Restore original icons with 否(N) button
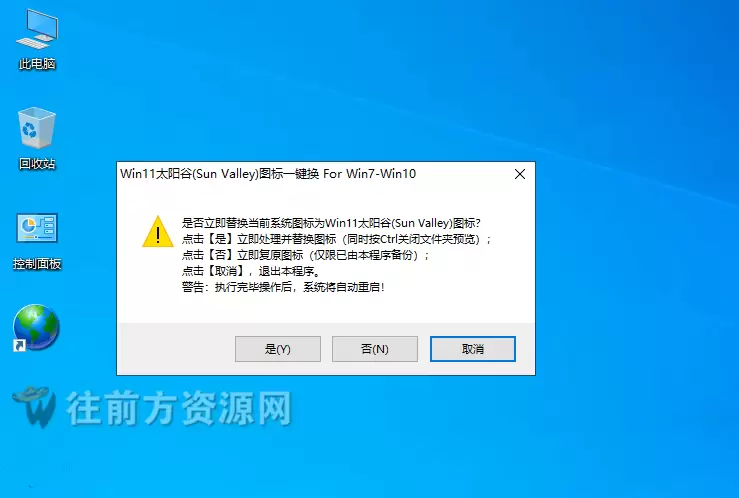This screenshot has height=498, width=739. [x=375, y=349]
